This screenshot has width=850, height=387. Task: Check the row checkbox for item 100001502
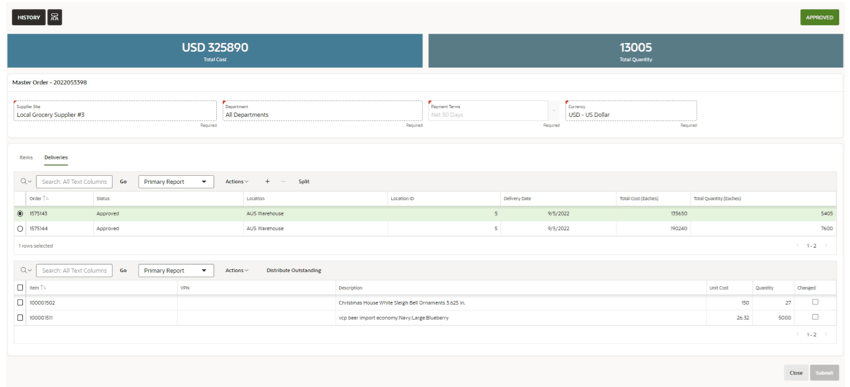[20, 302]
